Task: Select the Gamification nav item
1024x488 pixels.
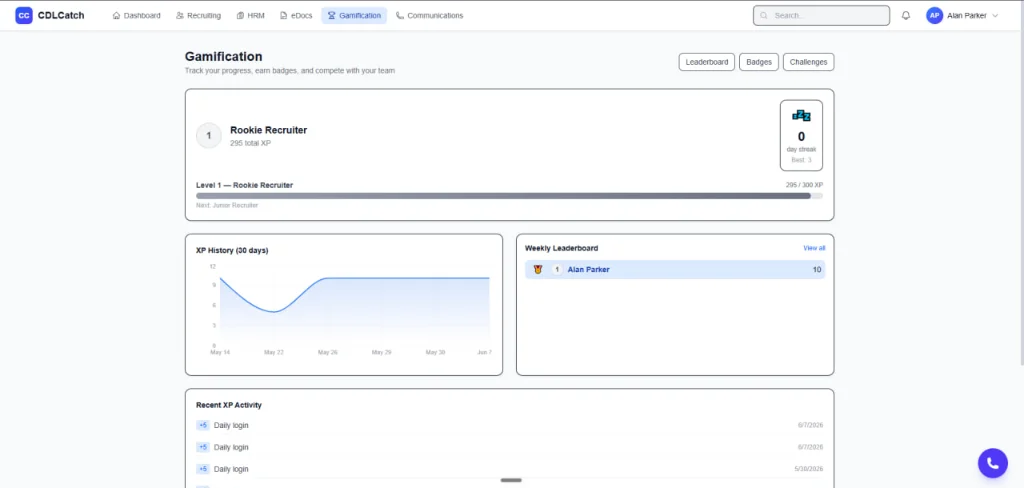Action: pyautogui.click(x=354, y=16)
